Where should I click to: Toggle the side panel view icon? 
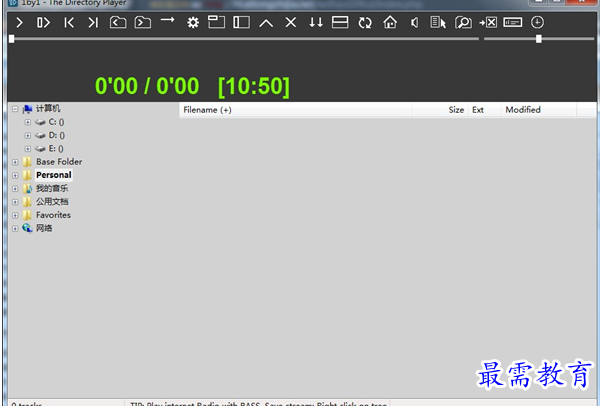click(x=241, y=22)
